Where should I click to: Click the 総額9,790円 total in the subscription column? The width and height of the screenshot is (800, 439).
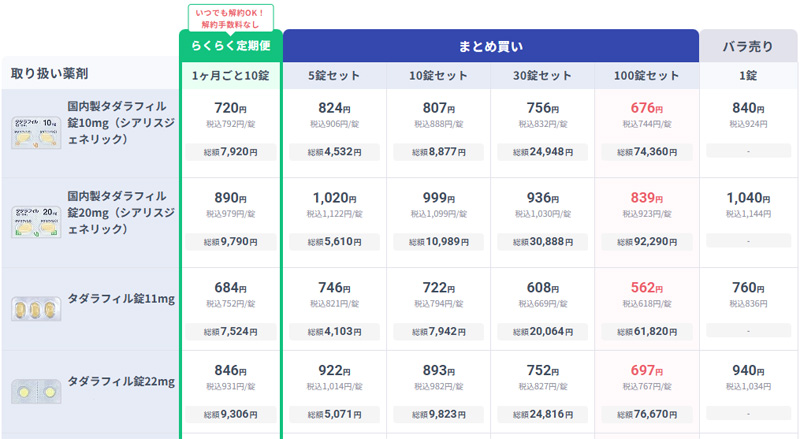click(x=231, y=242)
